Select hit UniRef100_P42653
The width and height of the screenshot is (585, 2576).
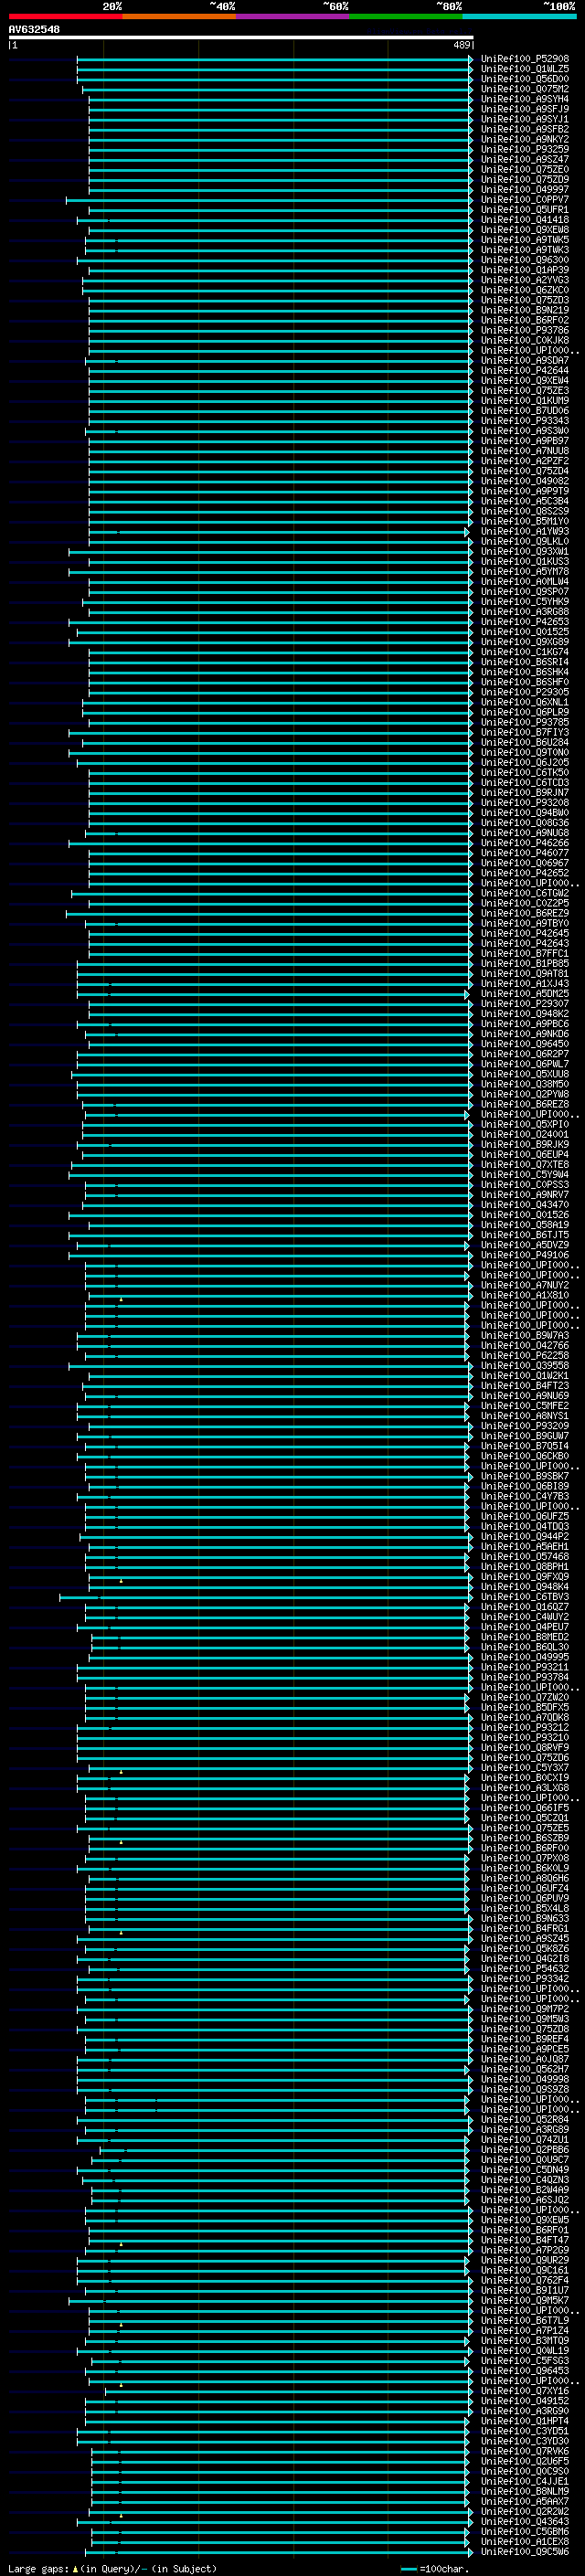[524, 622]
